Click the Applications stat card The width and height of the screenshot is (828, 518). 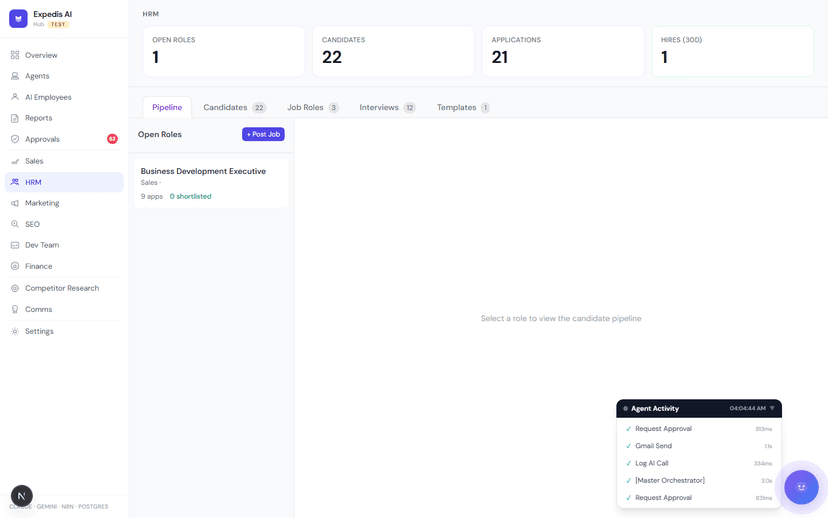pyautogui.click(x=563, y=51)
